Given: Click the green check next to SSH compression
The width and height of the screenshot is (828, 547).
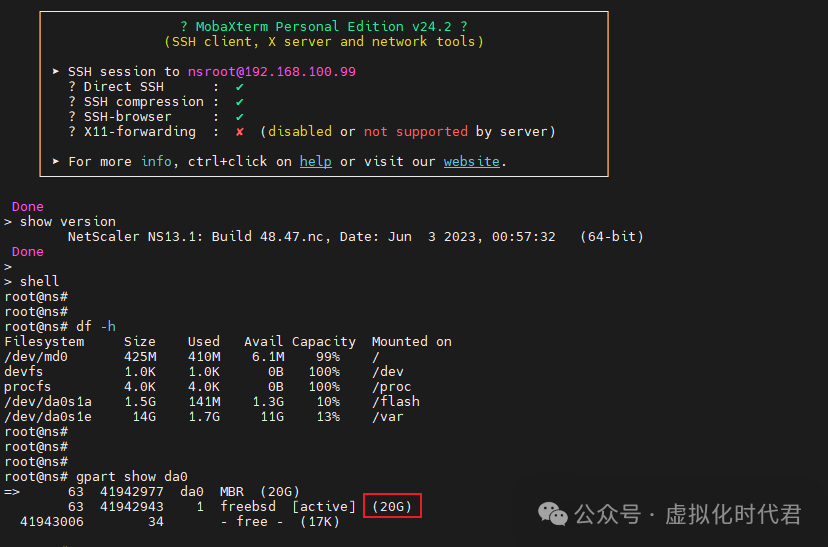Looking at the screenshot, I should coord(240,101).
